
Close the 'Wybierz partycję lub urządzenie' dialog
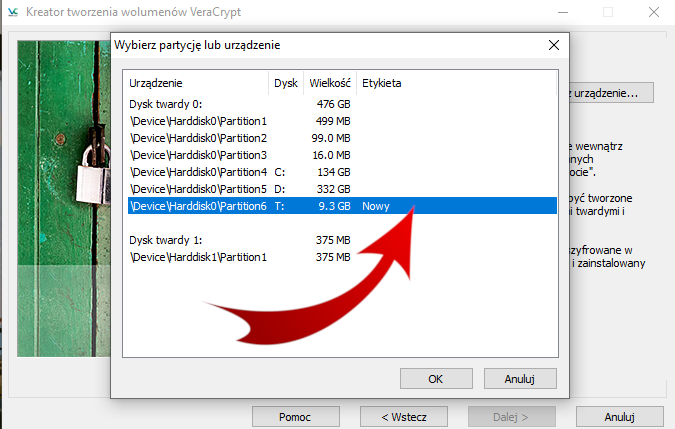pos(554,45)
